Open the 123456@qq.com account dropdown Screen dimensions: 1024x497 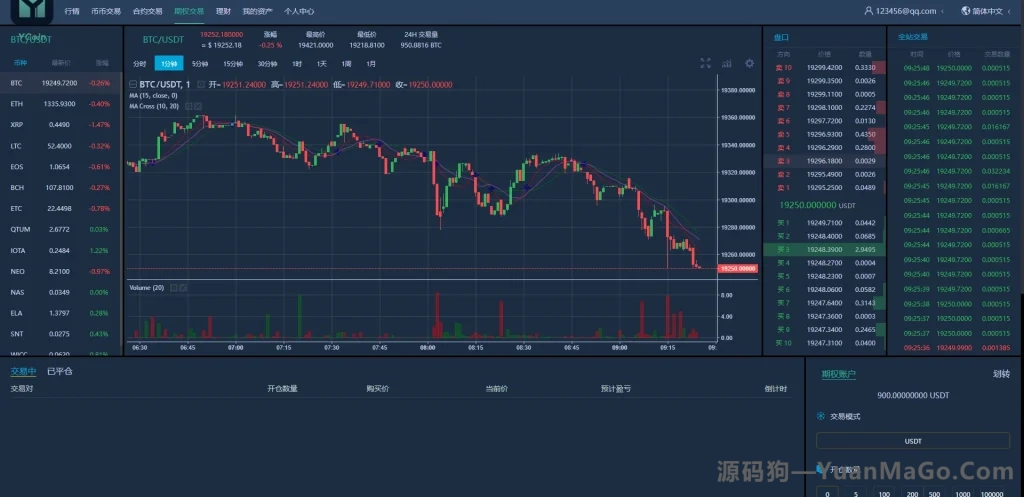[904, 11]
